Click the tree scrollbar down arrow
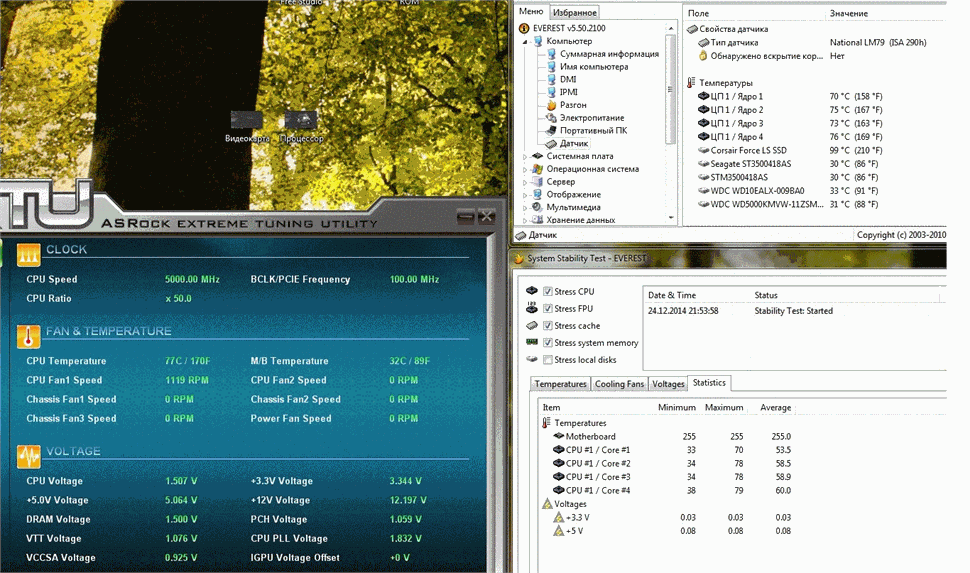The height and width of the screenshot is (573, 970). coord(671,218)
